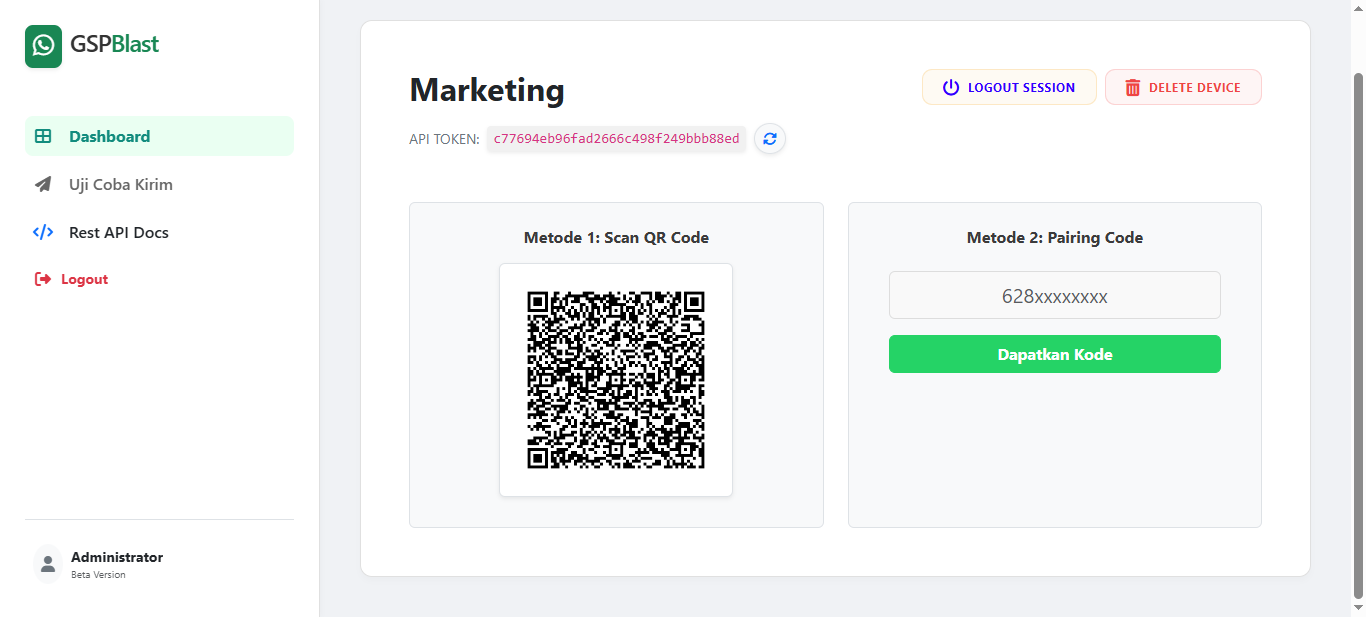
Task: Click the paper plane icon beside Uji Coba Kirim
Action: 42,184
